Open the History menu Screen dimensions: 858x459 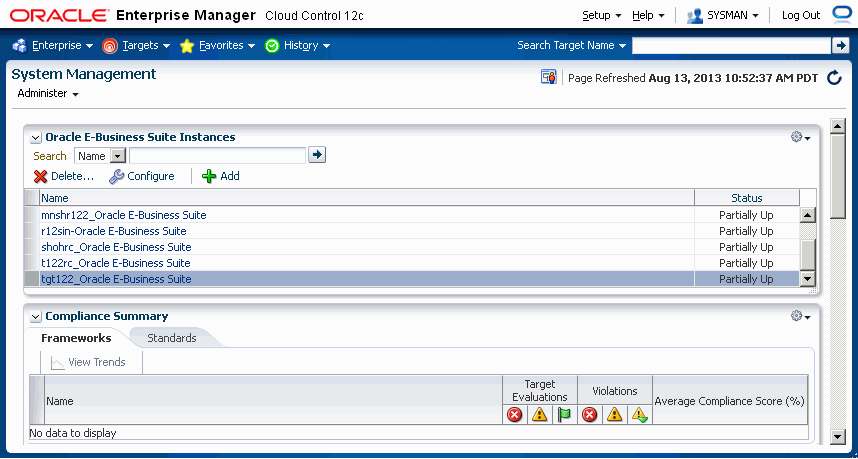[x=297, y=45]
